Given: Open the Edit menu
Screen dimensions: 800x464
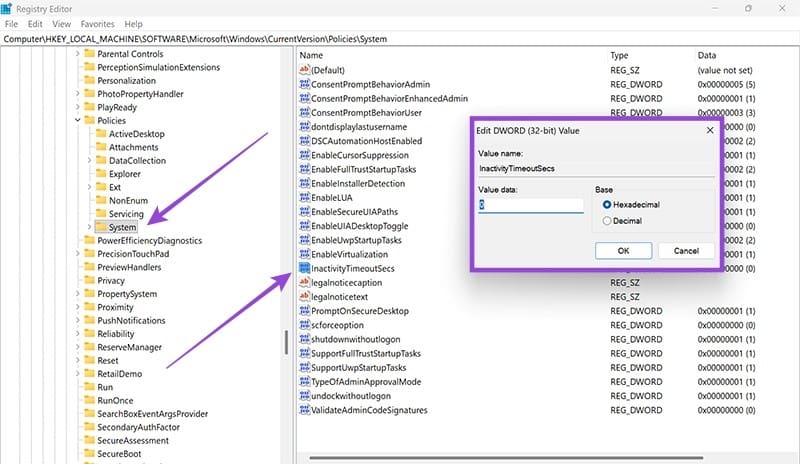Looking at the screenshot, I should pos(36,23).
